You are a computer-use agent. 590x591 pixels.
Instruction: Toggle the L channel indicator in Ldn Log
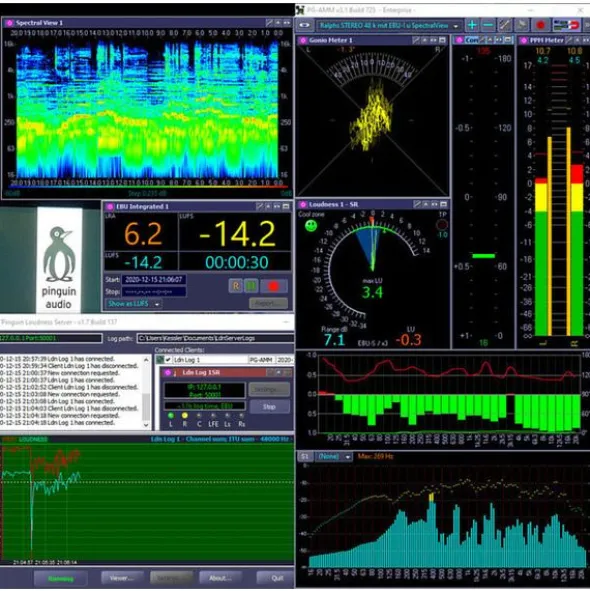tap(171, 416)
